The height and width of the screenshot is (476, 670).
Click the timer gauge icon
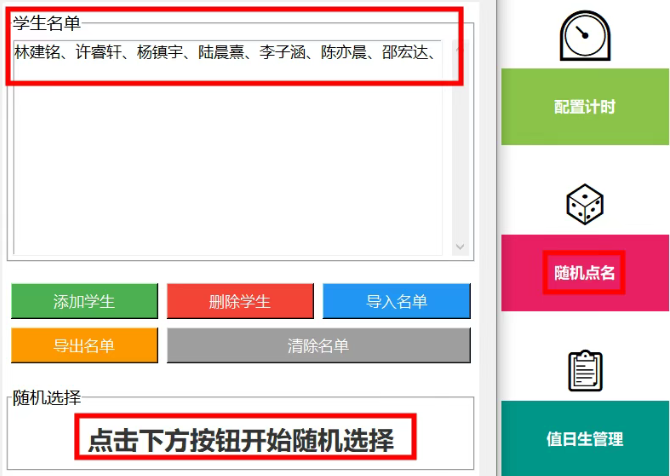[584, 37]
